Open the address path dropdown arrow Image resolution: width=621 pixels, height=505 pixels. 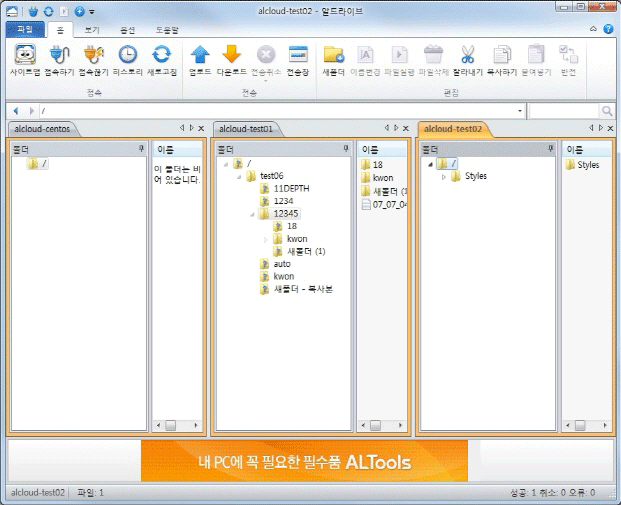[520, 111]
